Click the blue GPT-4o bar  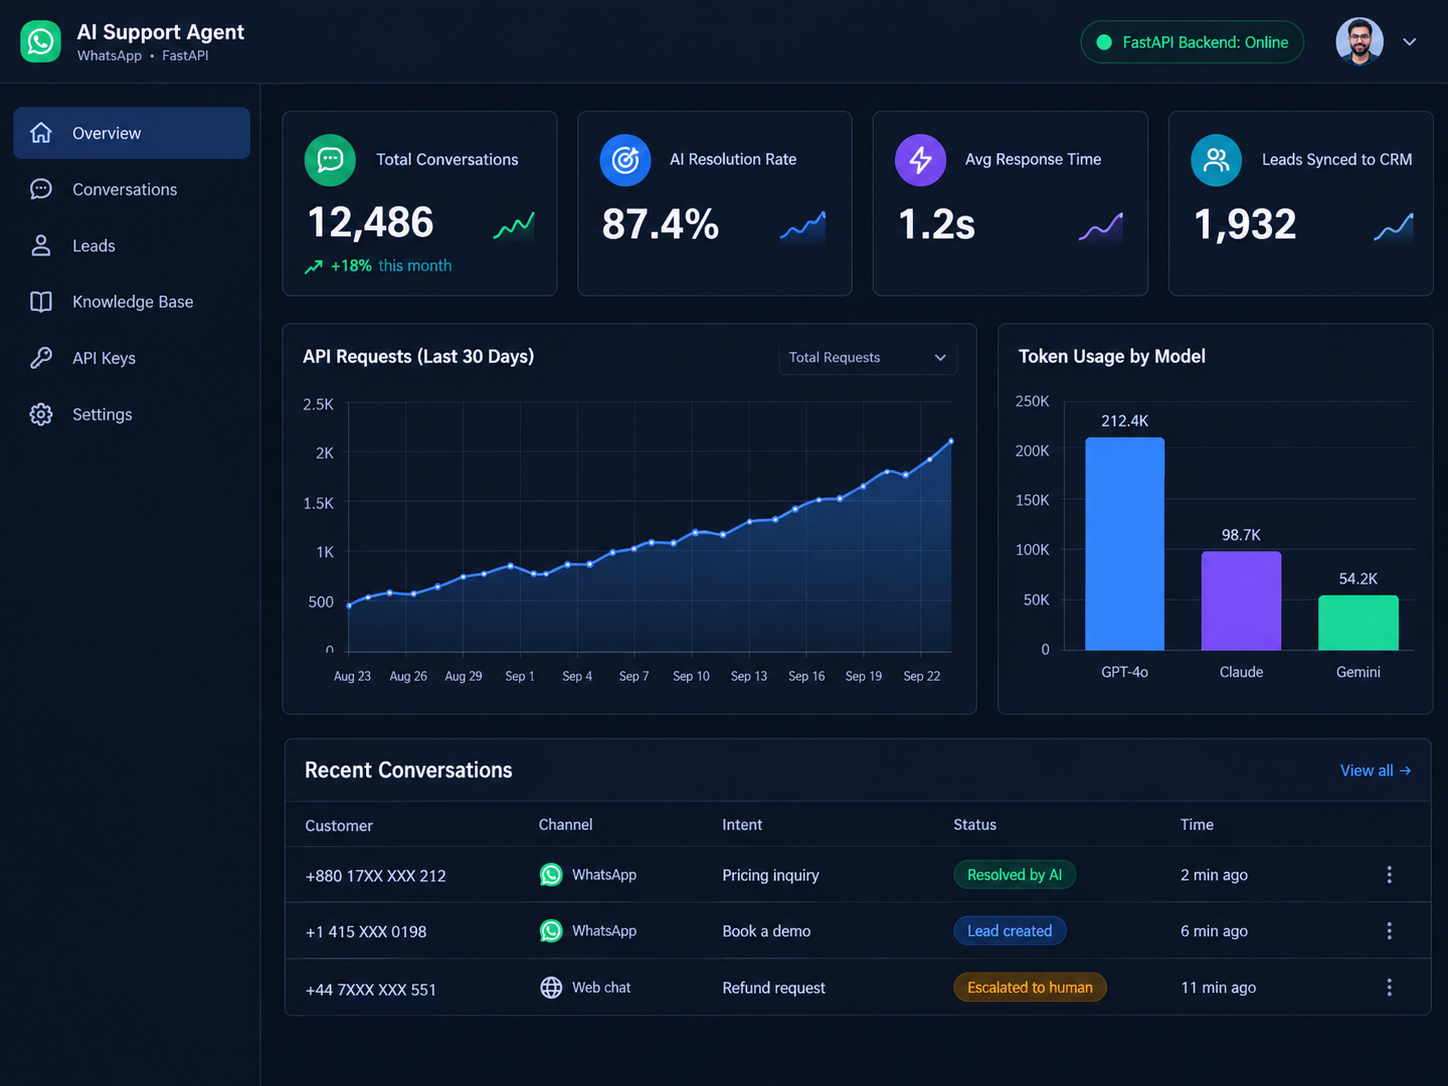pyautogui.click(x=1125, y=544)
